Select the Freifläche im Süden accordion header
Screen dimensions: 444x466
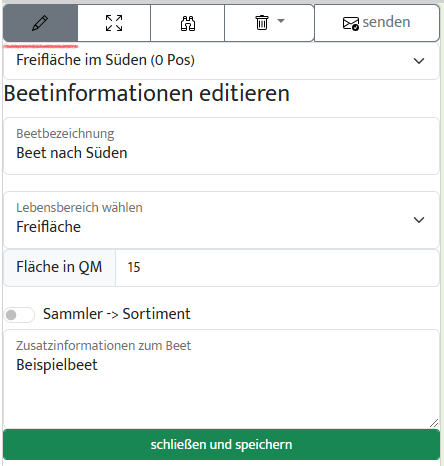[x=221, y=61]
